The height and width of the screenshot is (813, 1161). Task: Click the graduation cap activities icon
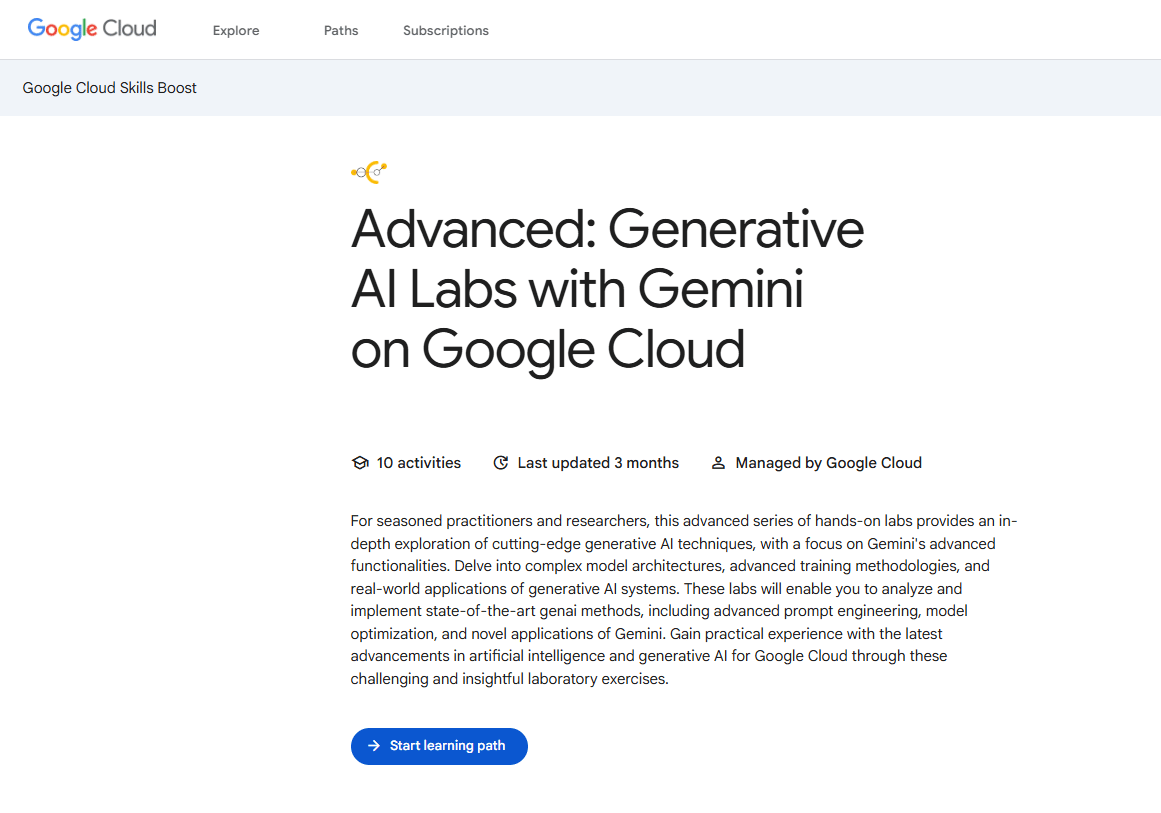coord(360,463)
